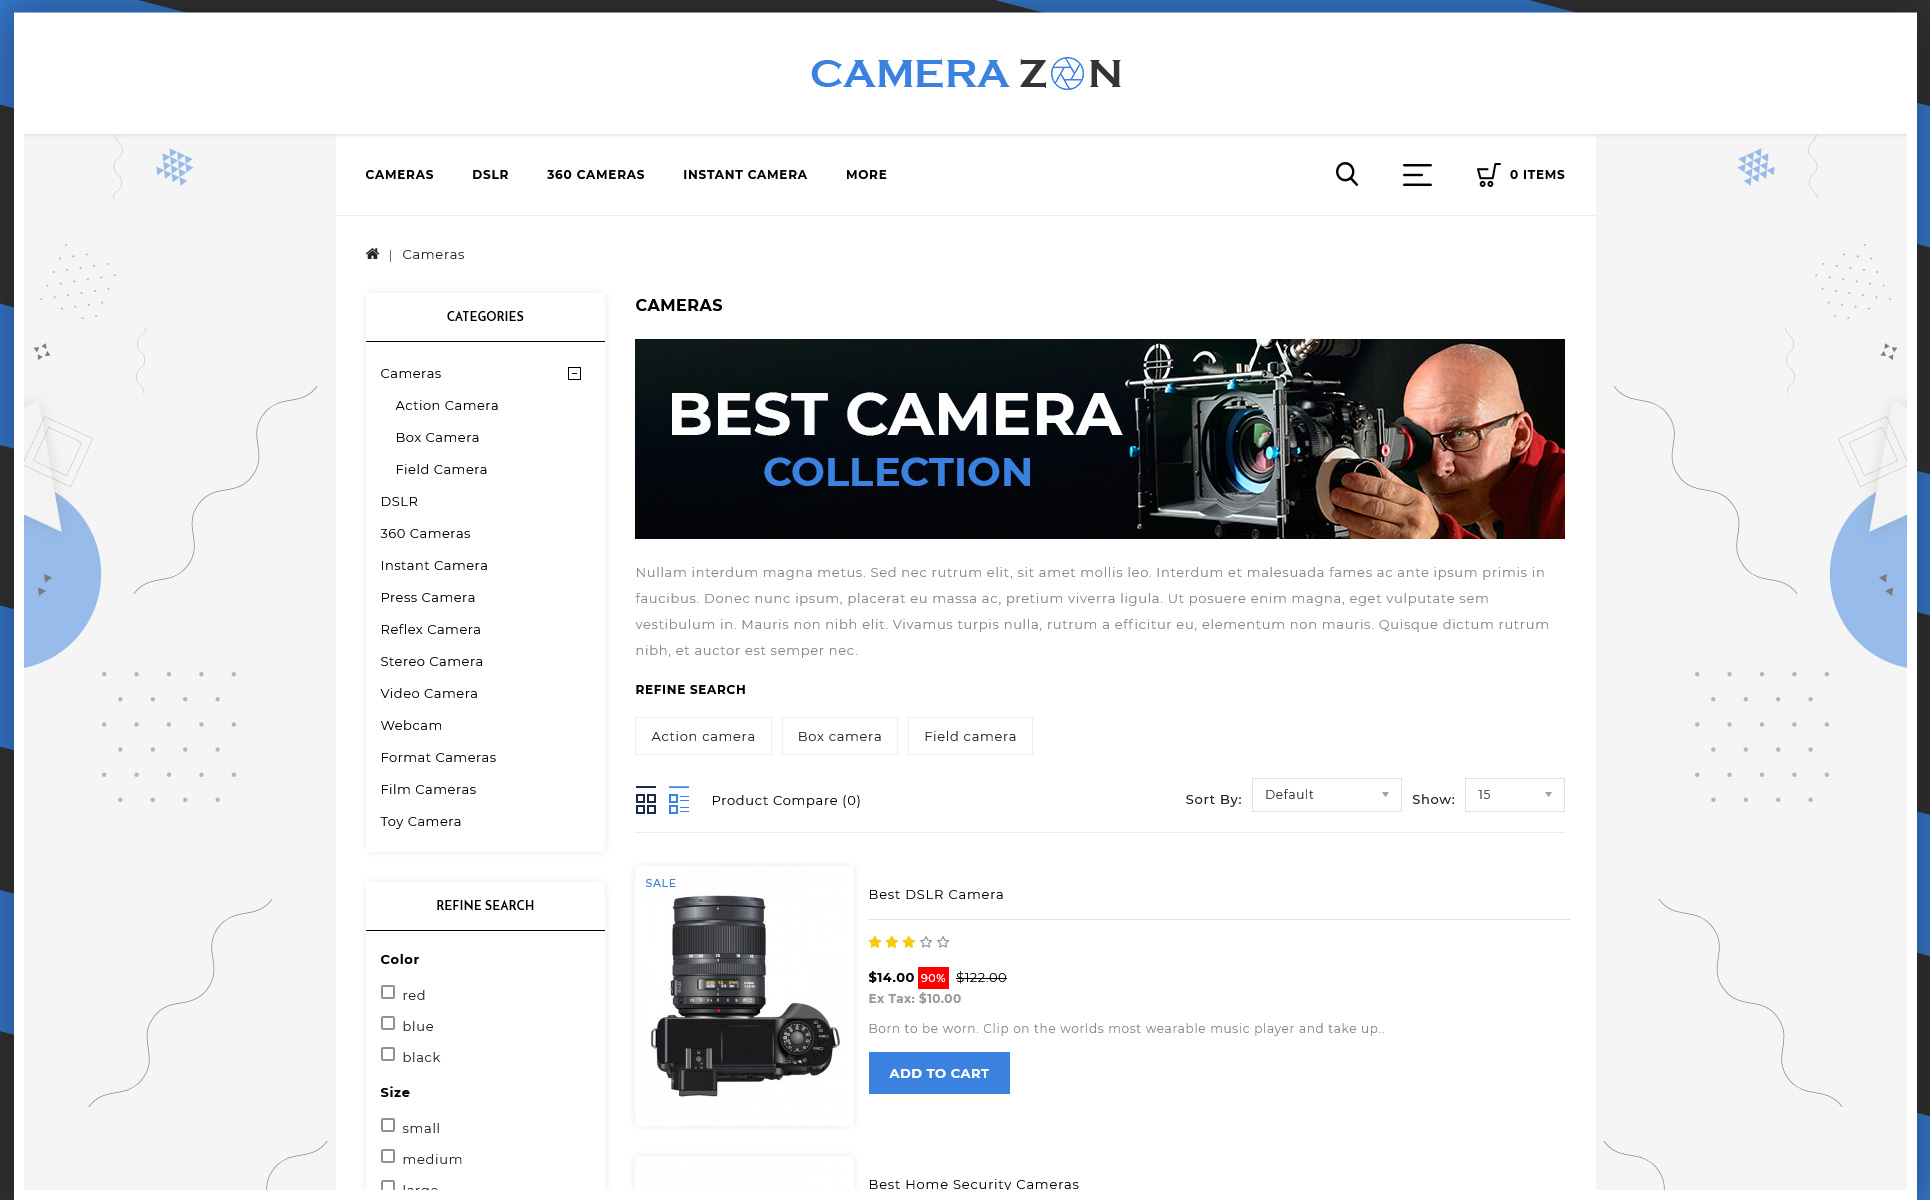Open the DSLR nav menu
1930x1200 pixels.
490,174
